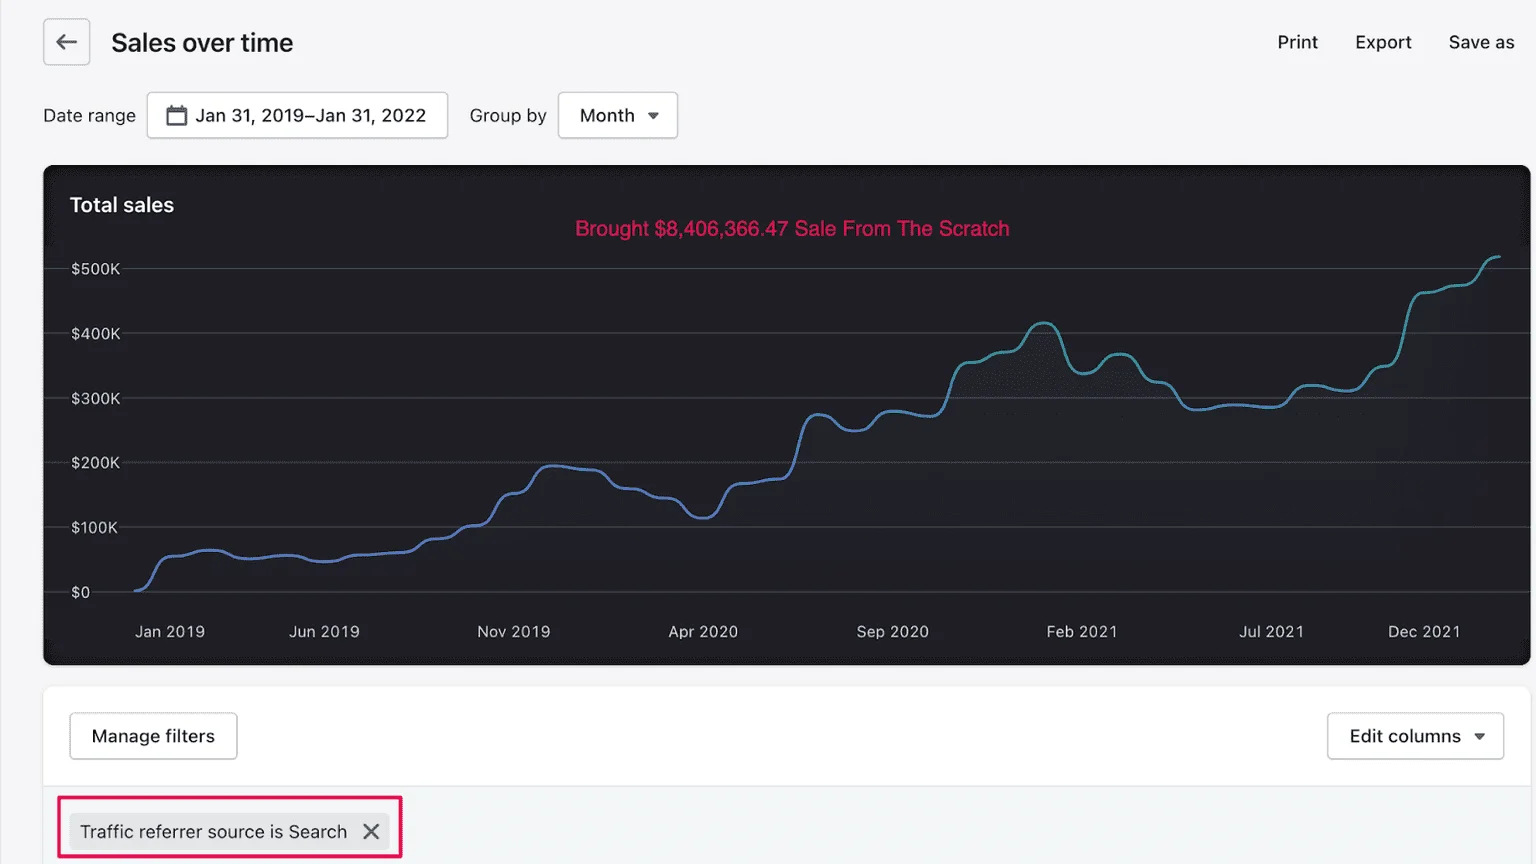Click the Apr 2020 axis label
This screenshot has width=1536, height=864.
pyautogui.click(x=703, y=632)
